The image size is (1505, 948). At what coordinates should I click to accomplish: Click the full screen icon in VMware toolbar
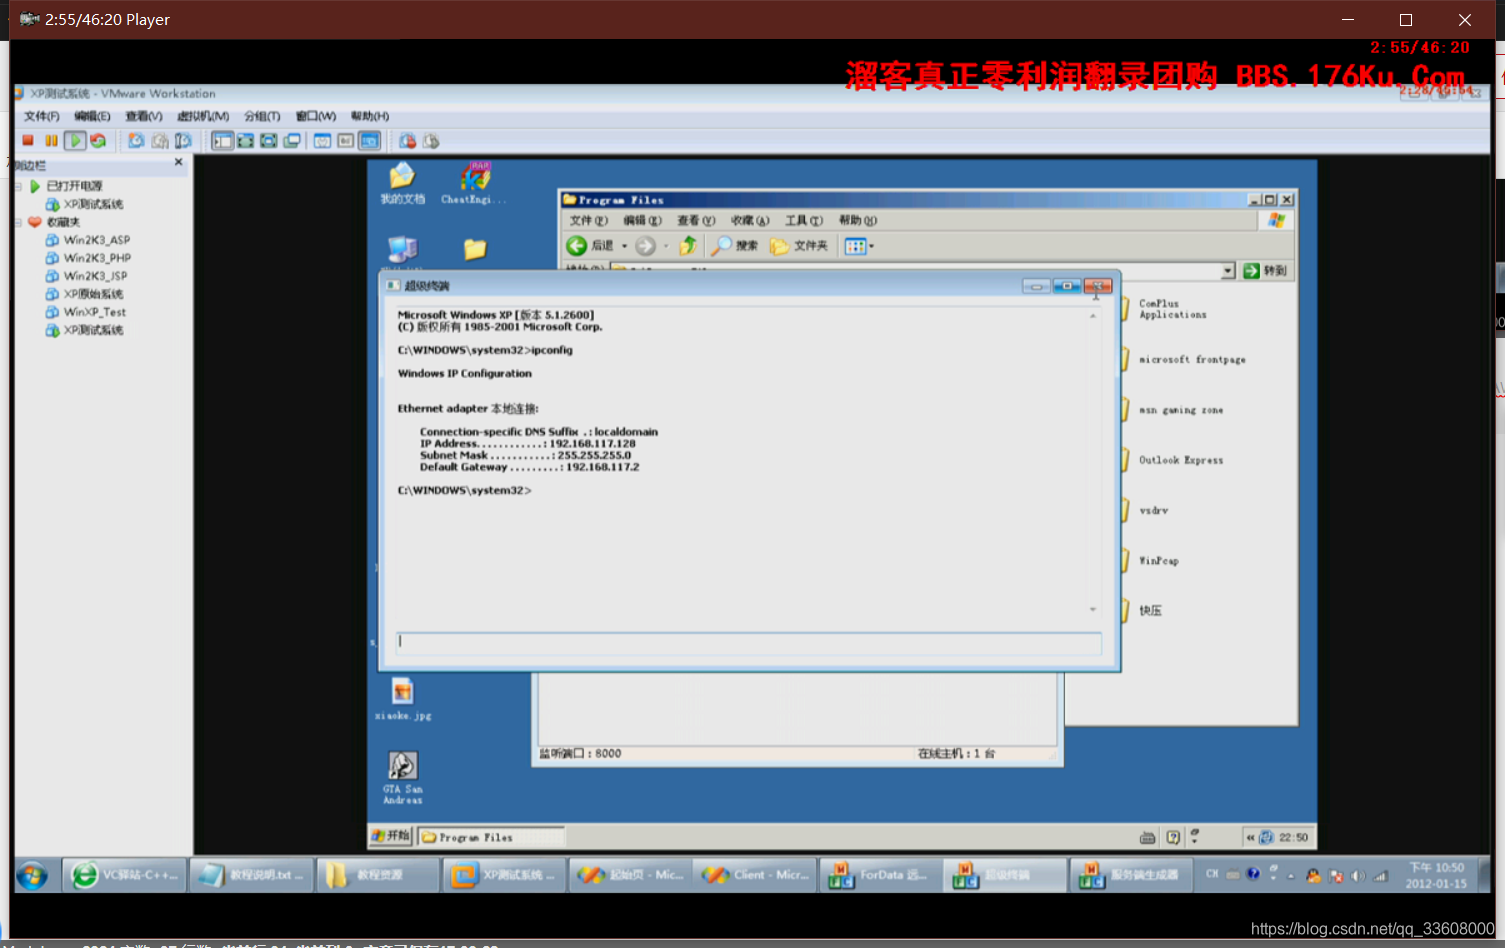click(x=245, y=141)
